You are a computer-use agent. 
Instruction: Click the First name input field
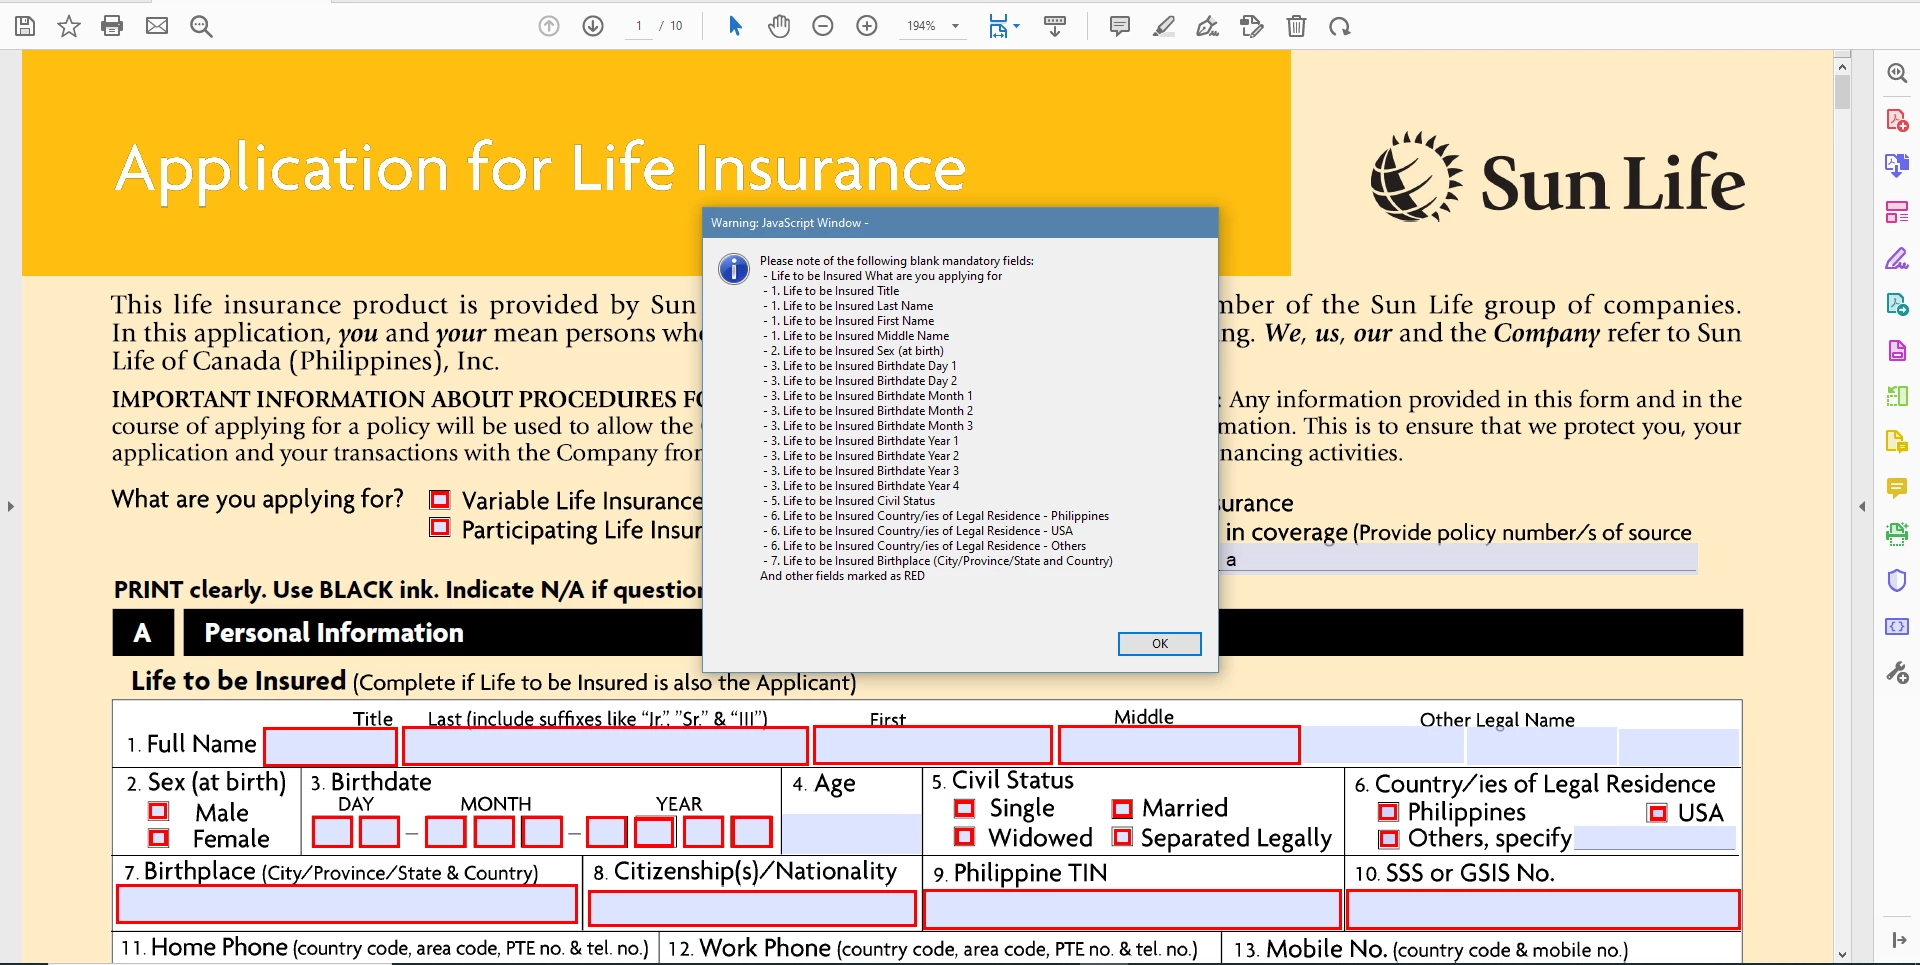(933, 746)
